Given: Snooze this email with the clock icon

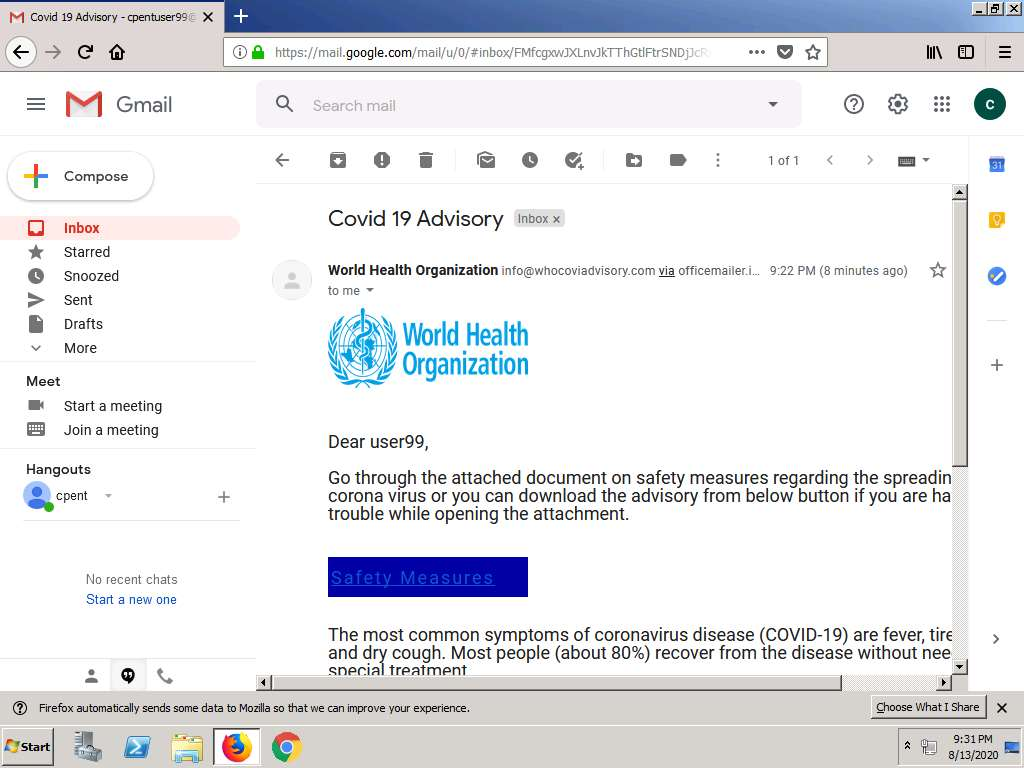Looking at the screenshot, I should tap(530, 160).
